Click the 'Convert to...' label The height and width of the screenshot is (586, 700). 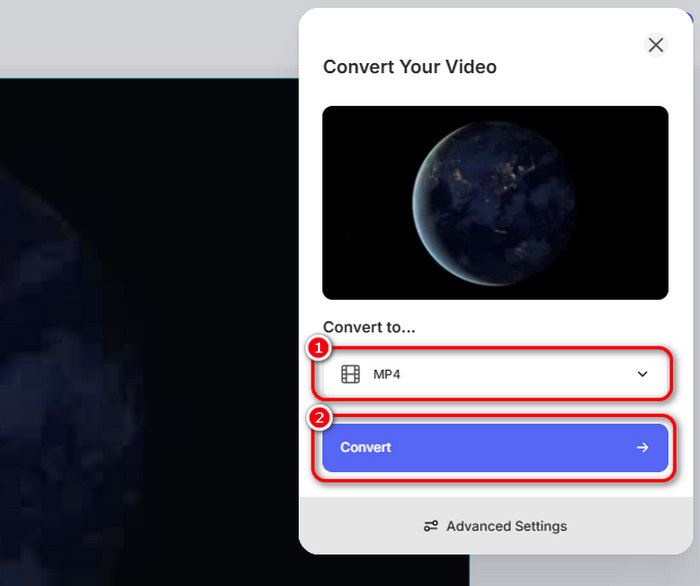pos(369,327)
